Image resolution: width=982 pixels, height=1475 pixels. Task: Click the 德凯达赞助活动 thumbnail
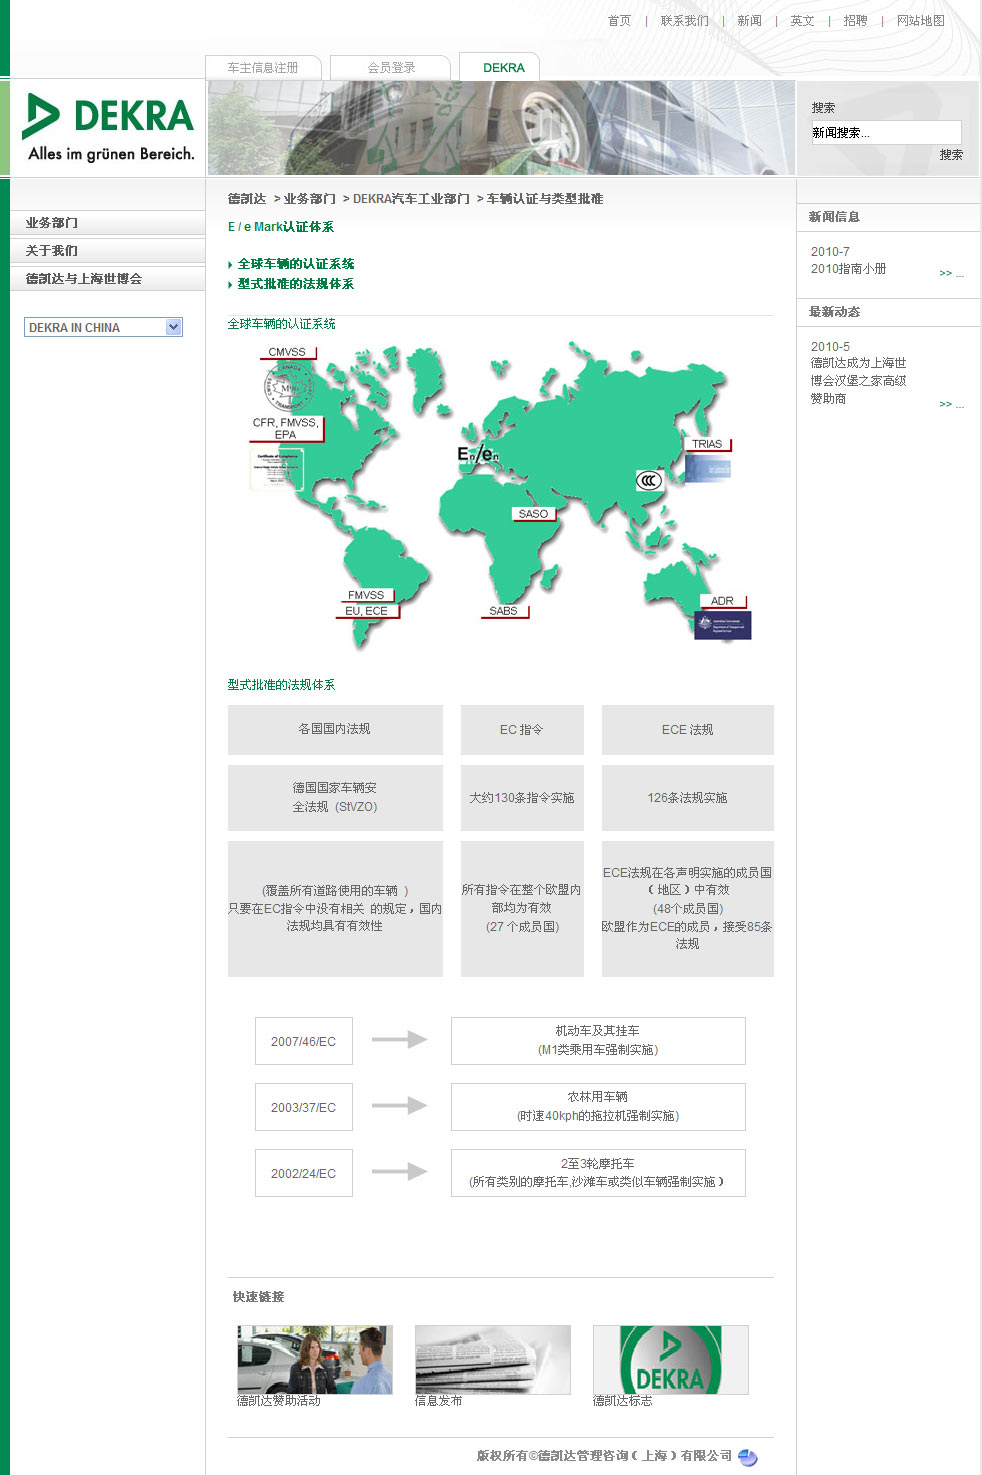(315, 1360)
